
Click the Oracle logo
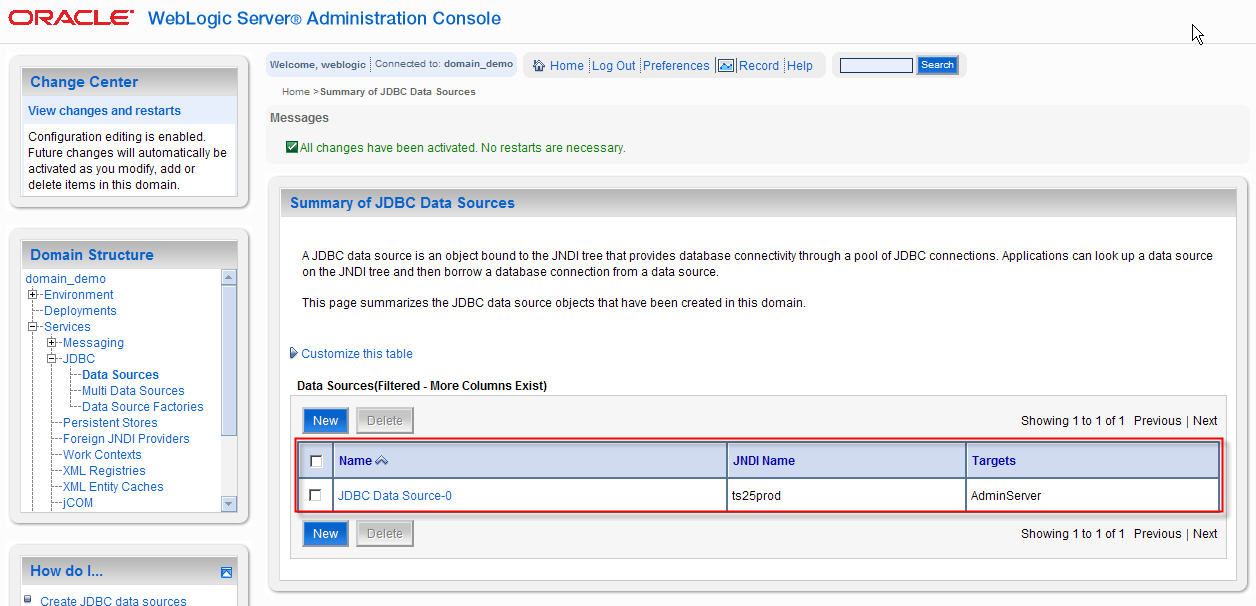point(70,18)
